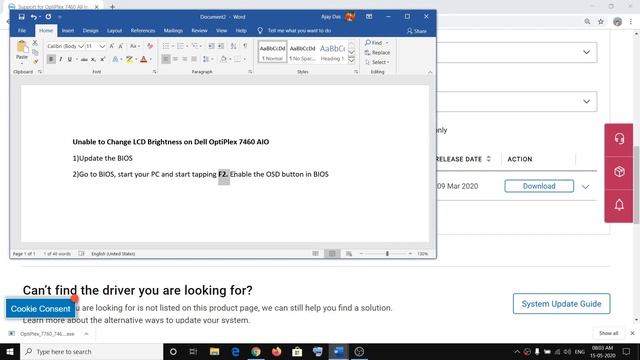640x360 pixels.
Task: Switch to the Insert ribbon tab
Action: pos(68,31)
